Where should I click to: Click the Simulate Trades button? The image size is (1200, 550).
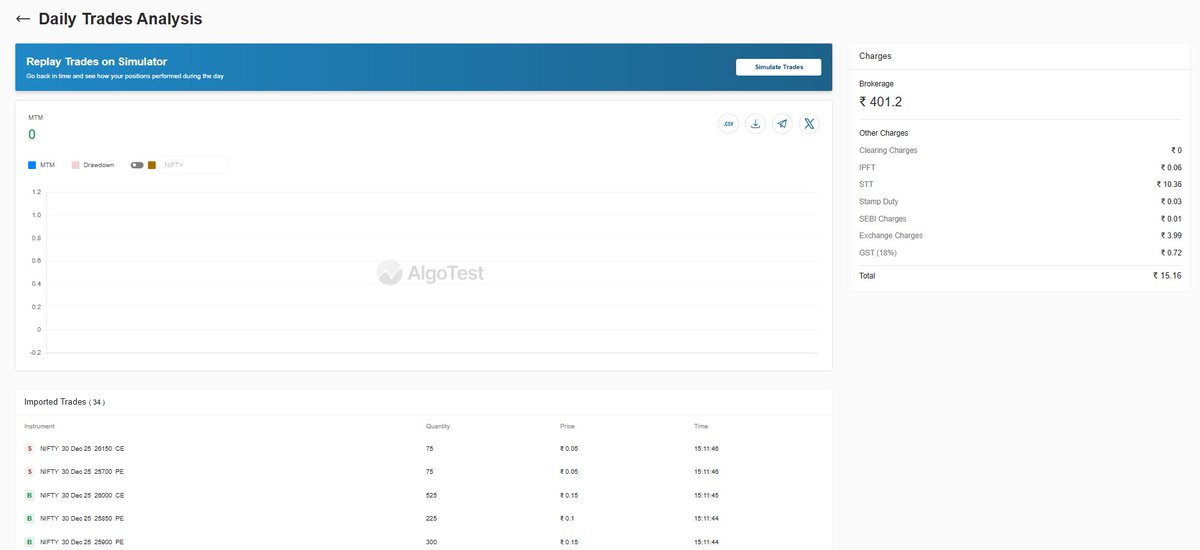779,67
